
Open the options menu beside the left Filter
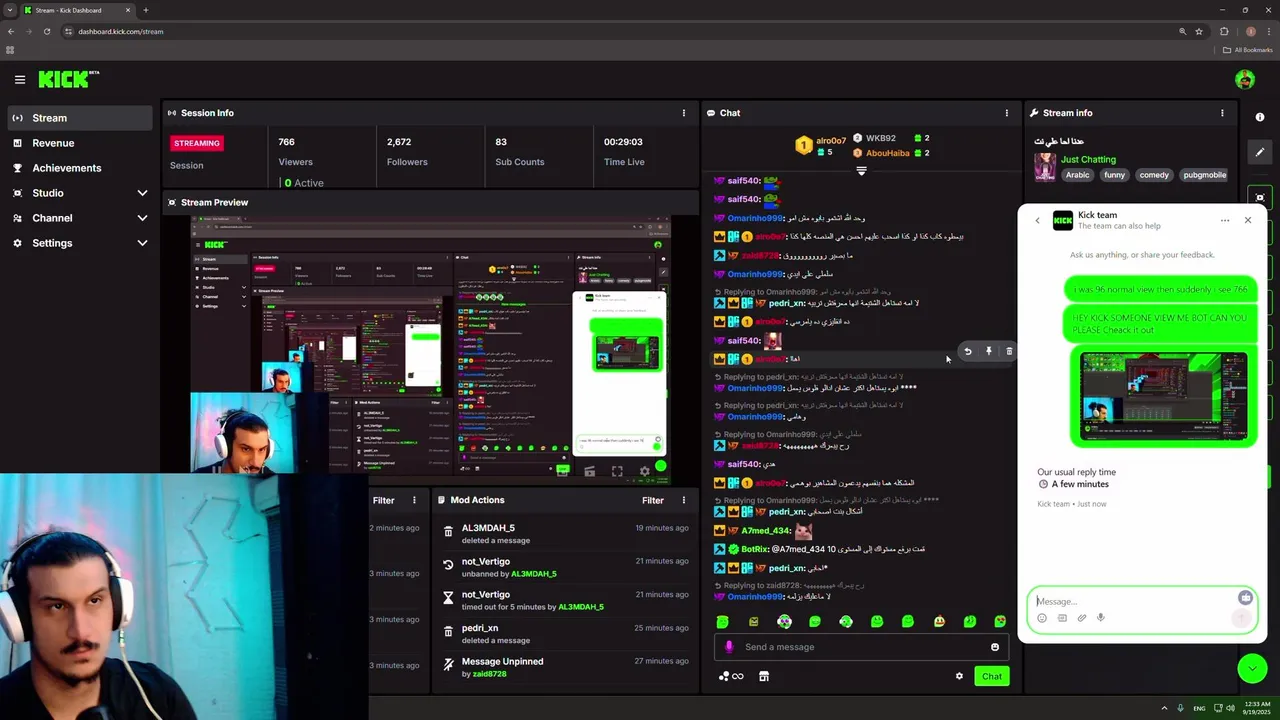coord(414,500)
